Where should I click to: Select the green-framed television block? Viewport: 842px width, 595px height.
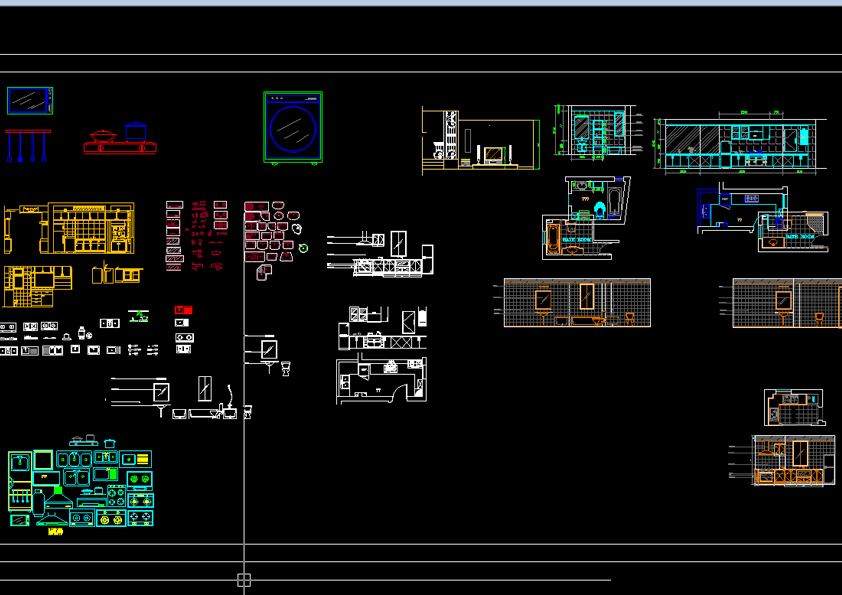pos(30,100)
